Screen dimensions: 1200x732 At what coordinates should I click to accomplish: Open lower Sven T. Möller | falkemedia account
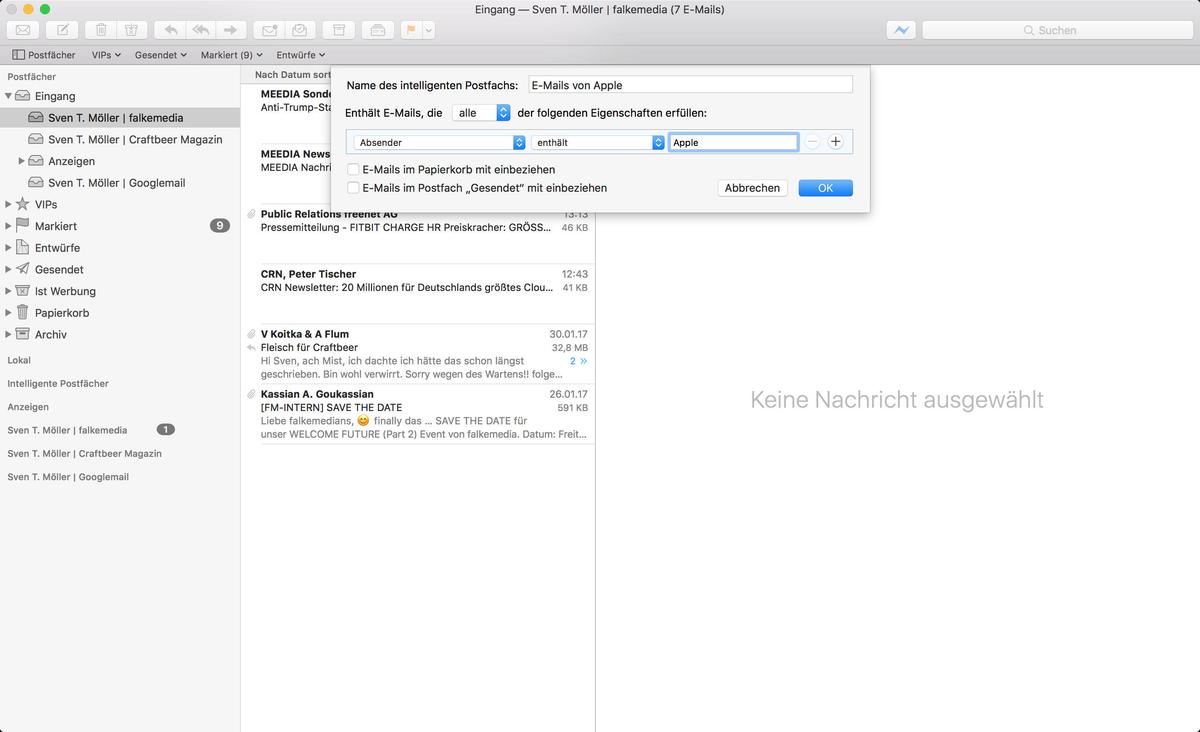67,430
